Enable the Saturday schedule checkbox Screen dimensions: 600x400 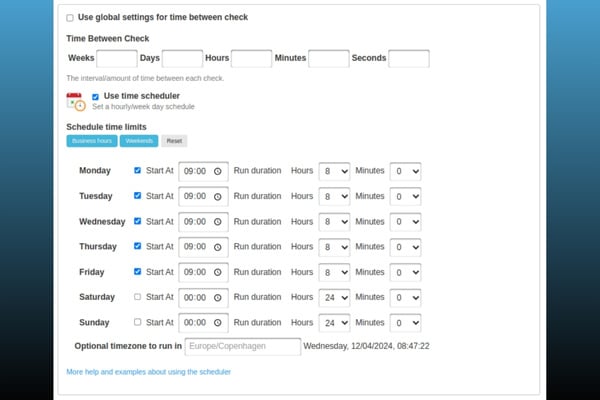(x=137, y=297)
